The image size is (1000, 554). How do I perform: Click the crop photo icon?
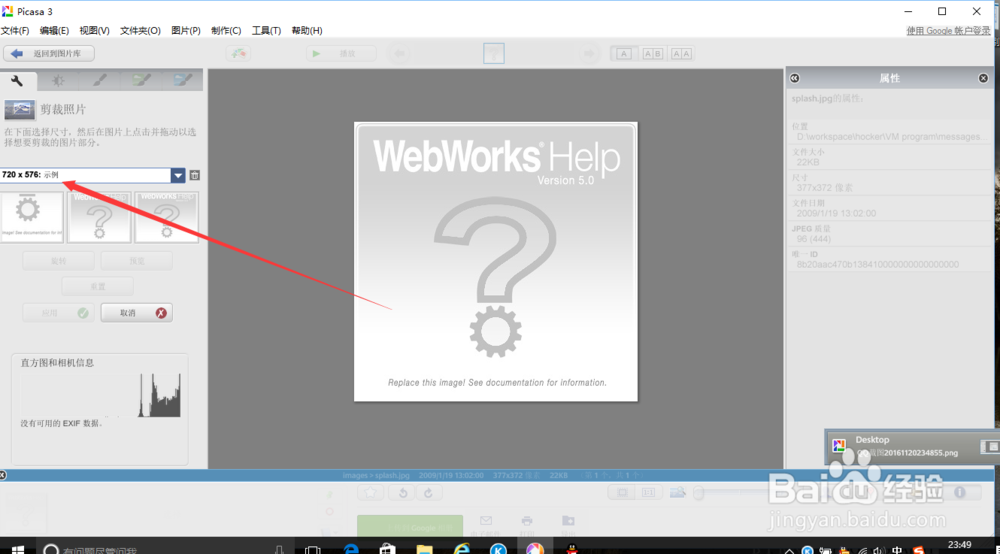tap(20, 110)
